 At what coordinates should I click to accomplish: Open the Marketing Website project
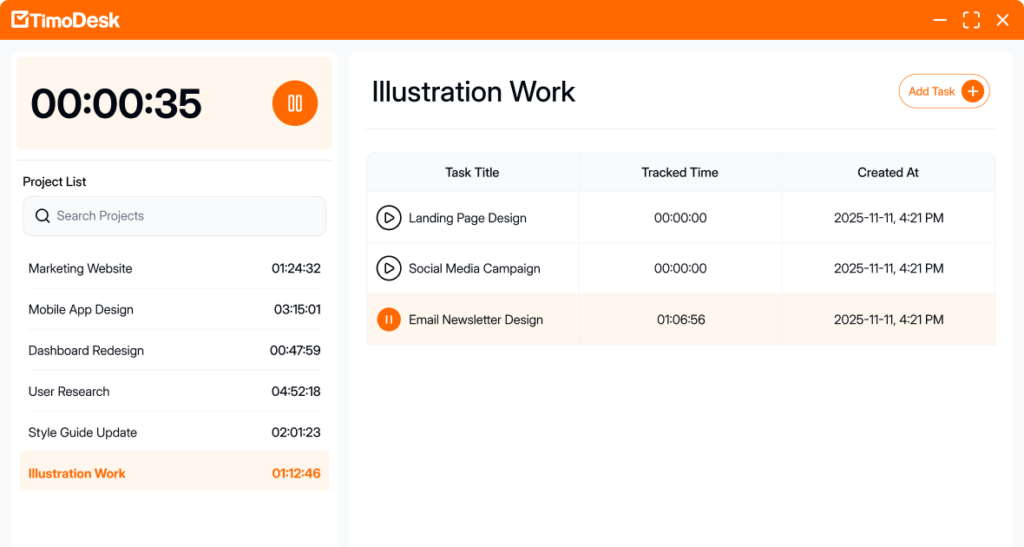[x=174, y=268]
